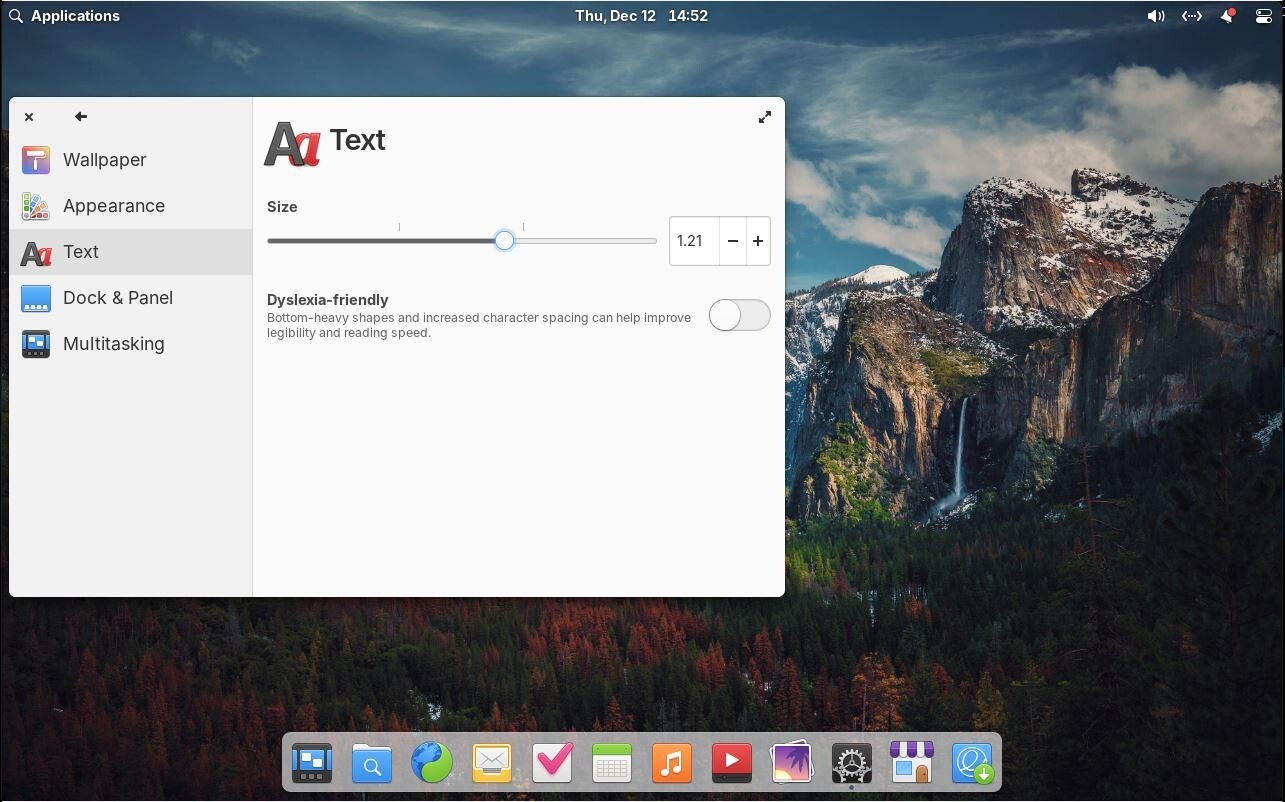The width and height of the screenshot is (1285, 802).
Task: Launch AppCenter from the dock
Action: 912,763
